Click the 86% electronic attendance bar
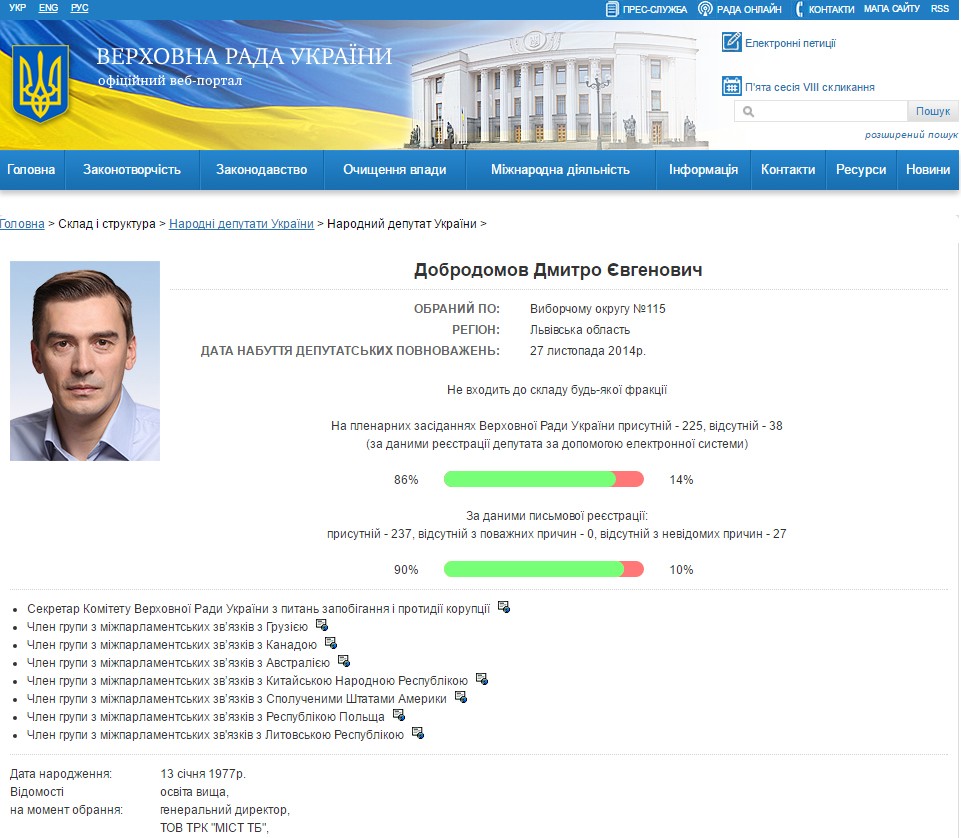Image resolution: width=961 pixels, height=838 pixels. point(543,480)
